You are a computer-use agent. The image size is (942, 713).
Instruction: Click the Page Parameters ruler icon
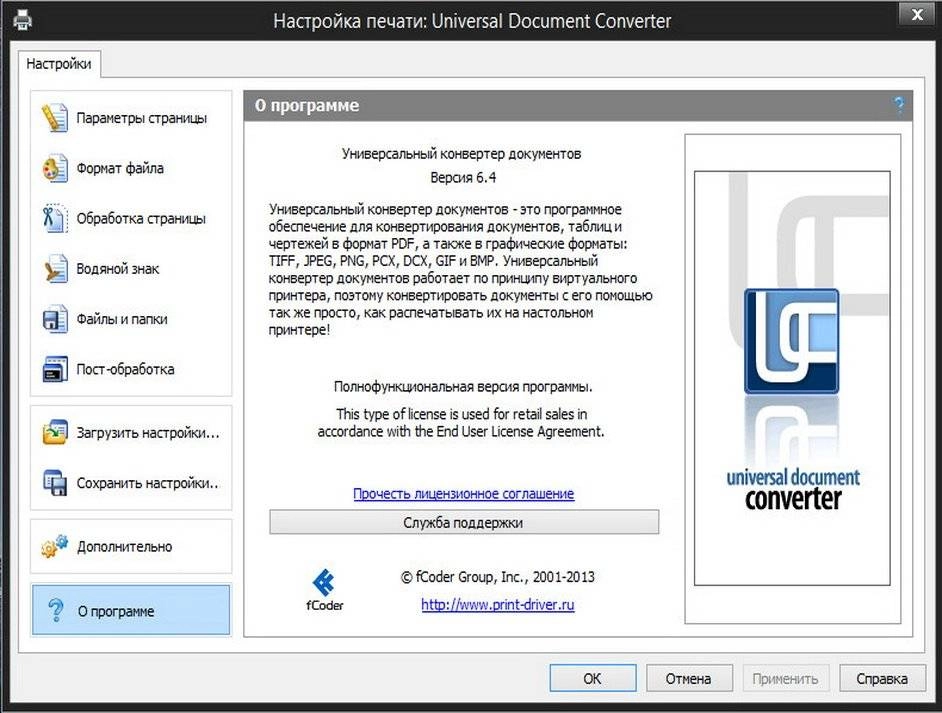[55, 118]
